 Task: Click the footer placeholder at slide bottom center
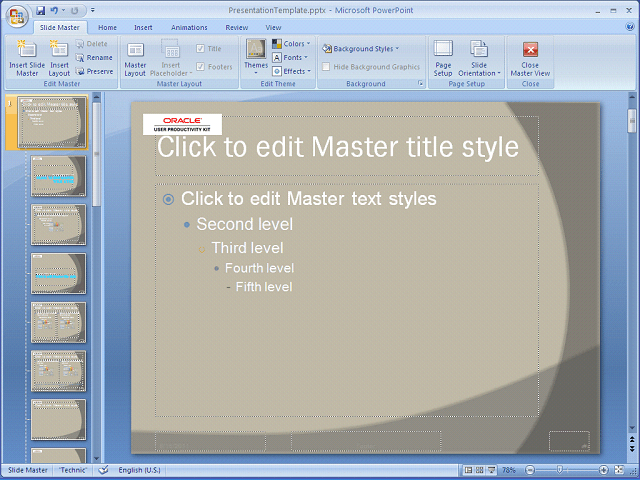point(366,441)
